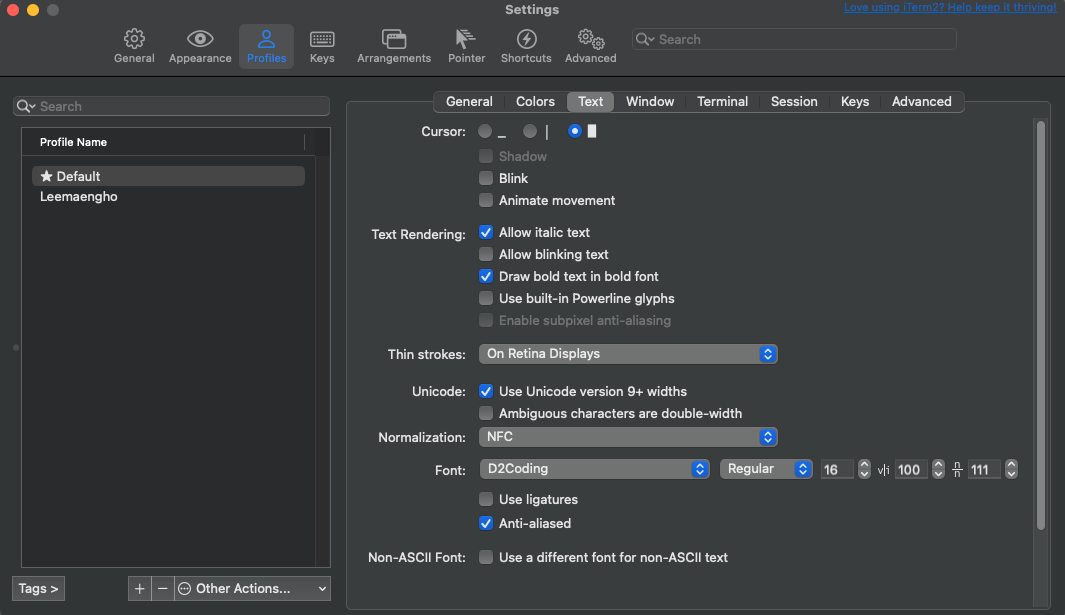Select the box cursor style
Viewport: 1065px width, 615px height.
575,131
